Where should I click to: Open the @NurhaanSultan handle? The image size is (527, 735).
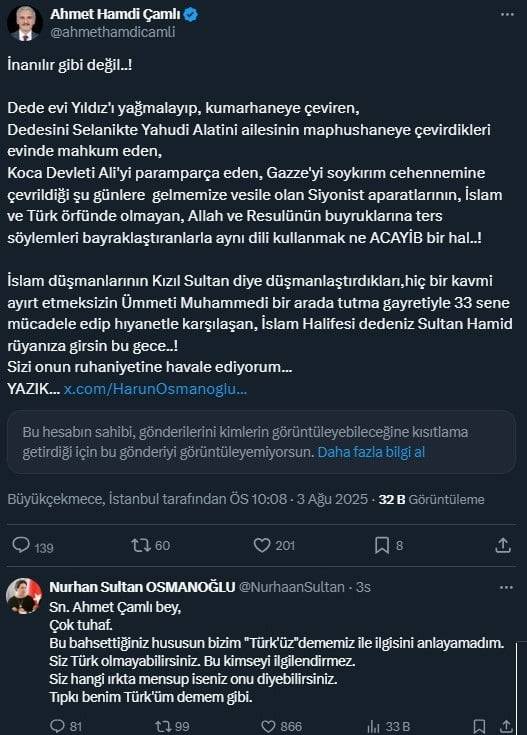[292, 587]
